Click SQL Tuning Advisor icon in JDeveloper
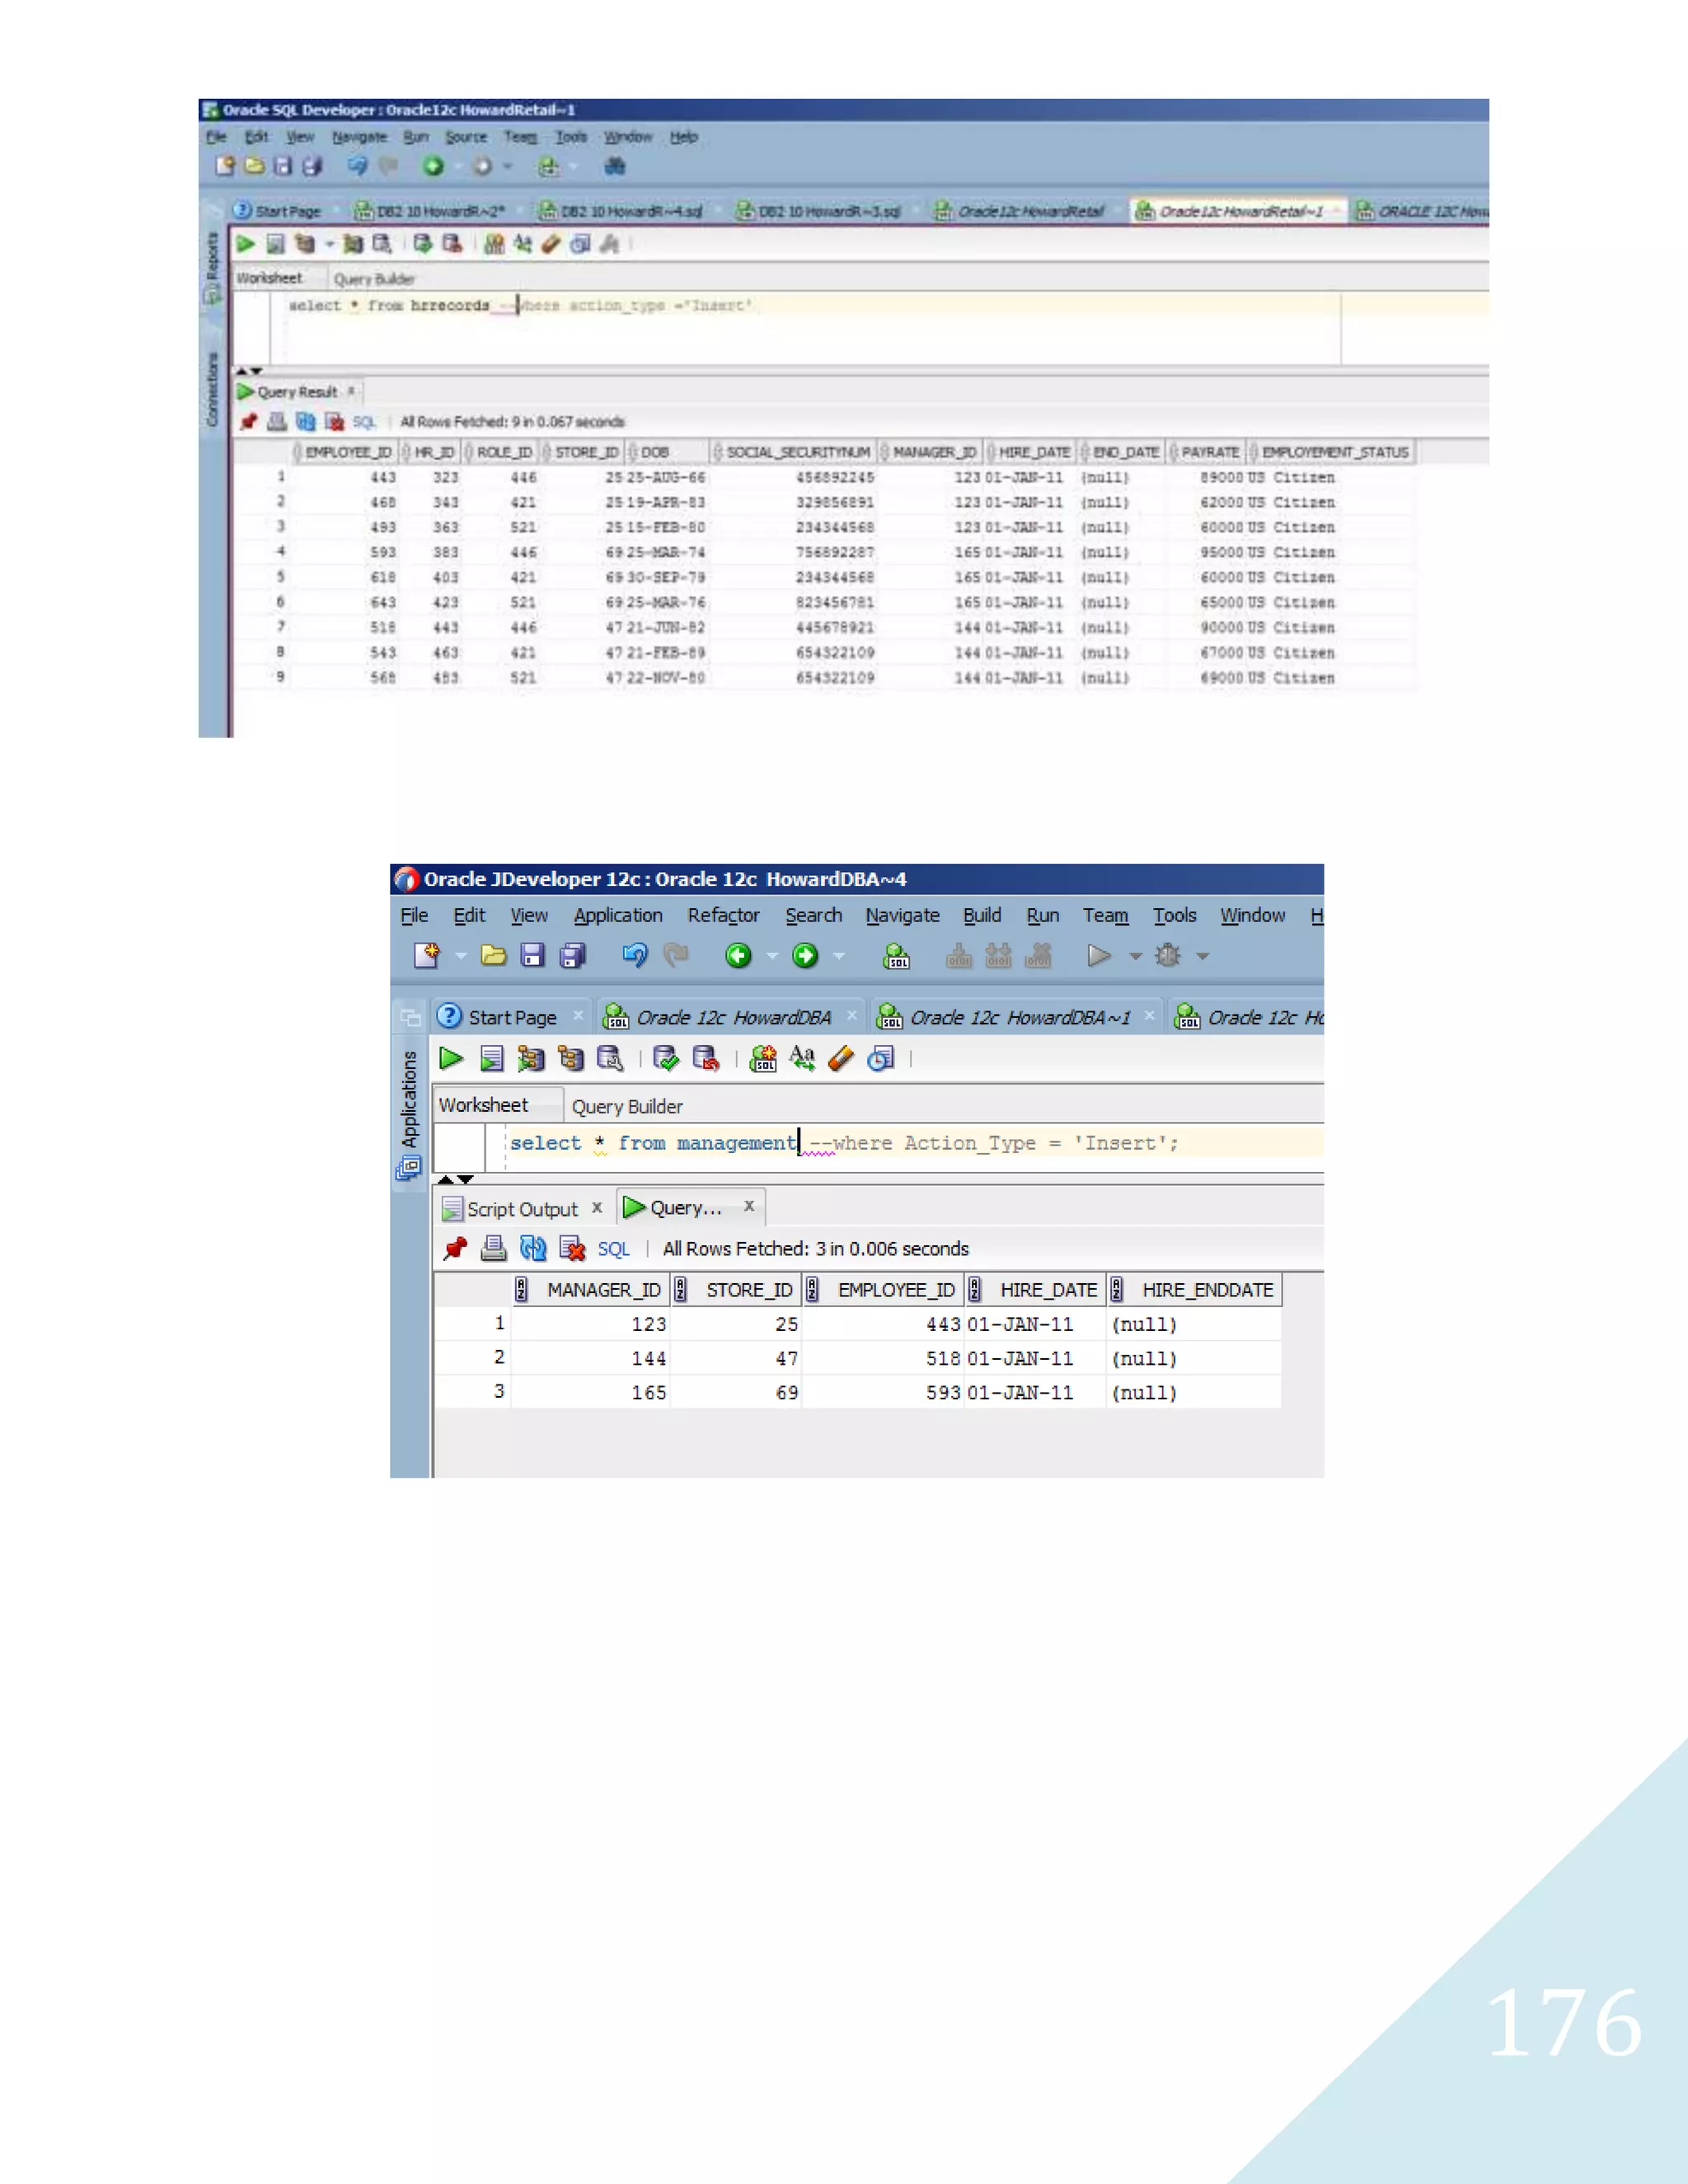This screenshot has height=2184, width=1688. [x=610, y=1058]
